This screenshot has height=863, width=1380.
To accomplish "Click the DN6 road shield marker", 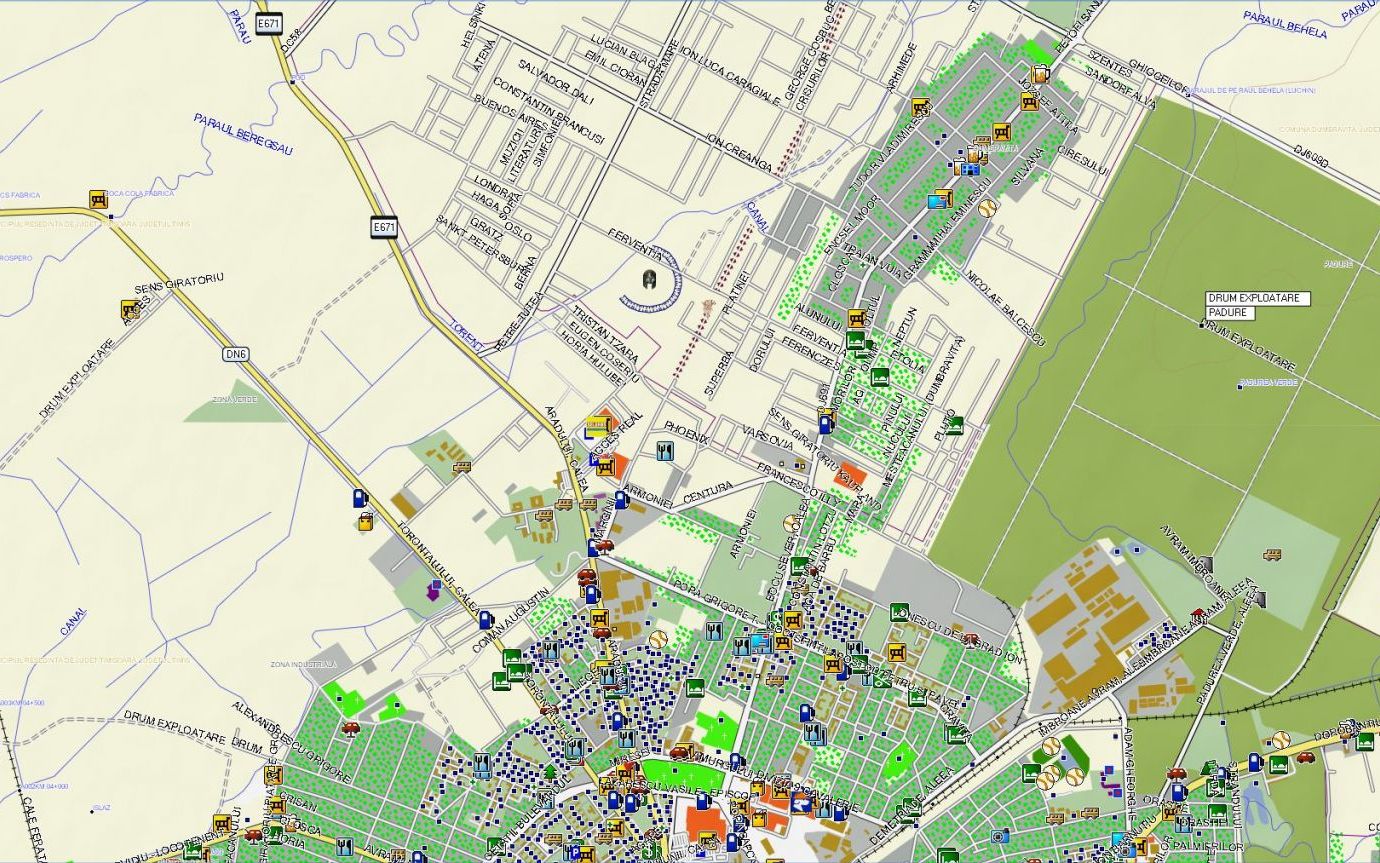I will point(235,354).
